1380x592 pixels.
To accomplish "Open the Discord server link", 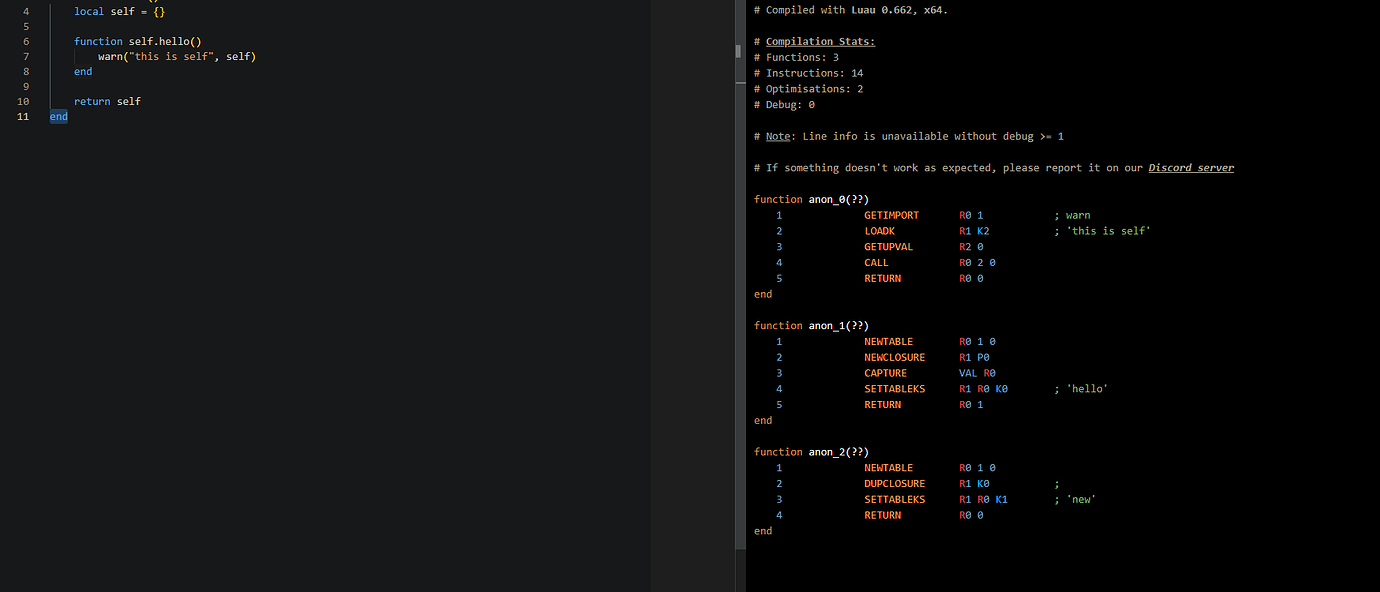I will click(x=1190, y=167).
